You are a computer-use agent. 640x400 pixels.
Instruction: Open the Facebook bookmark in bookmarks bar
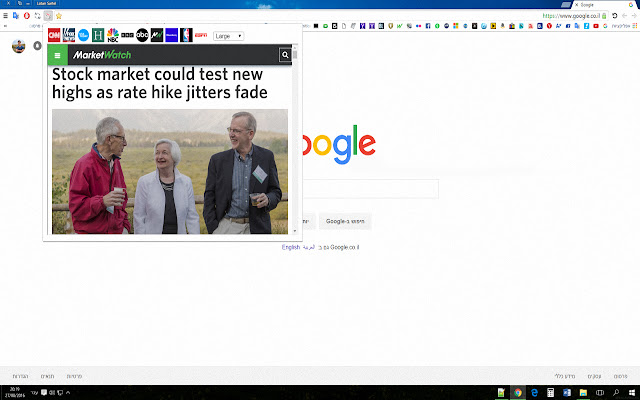coord(428,26)
